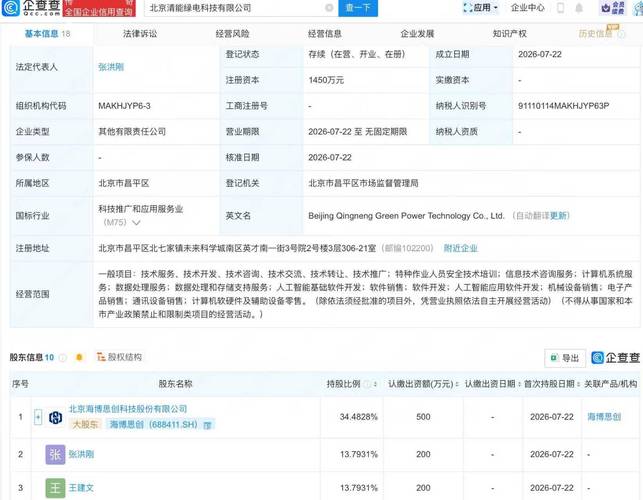This screenshot has height=500, width=643.
Task: Open notifications bell icon
Action: pyautogui.click(x=579, y=8)
